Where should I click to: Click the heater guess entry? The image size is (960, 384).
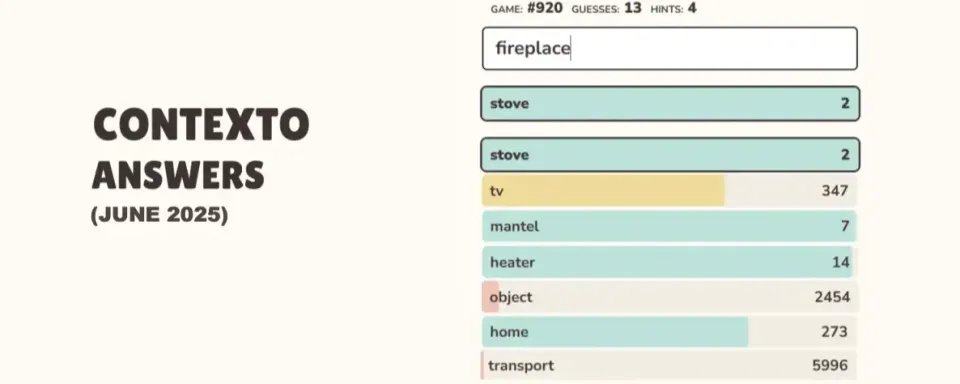(670, 263)
